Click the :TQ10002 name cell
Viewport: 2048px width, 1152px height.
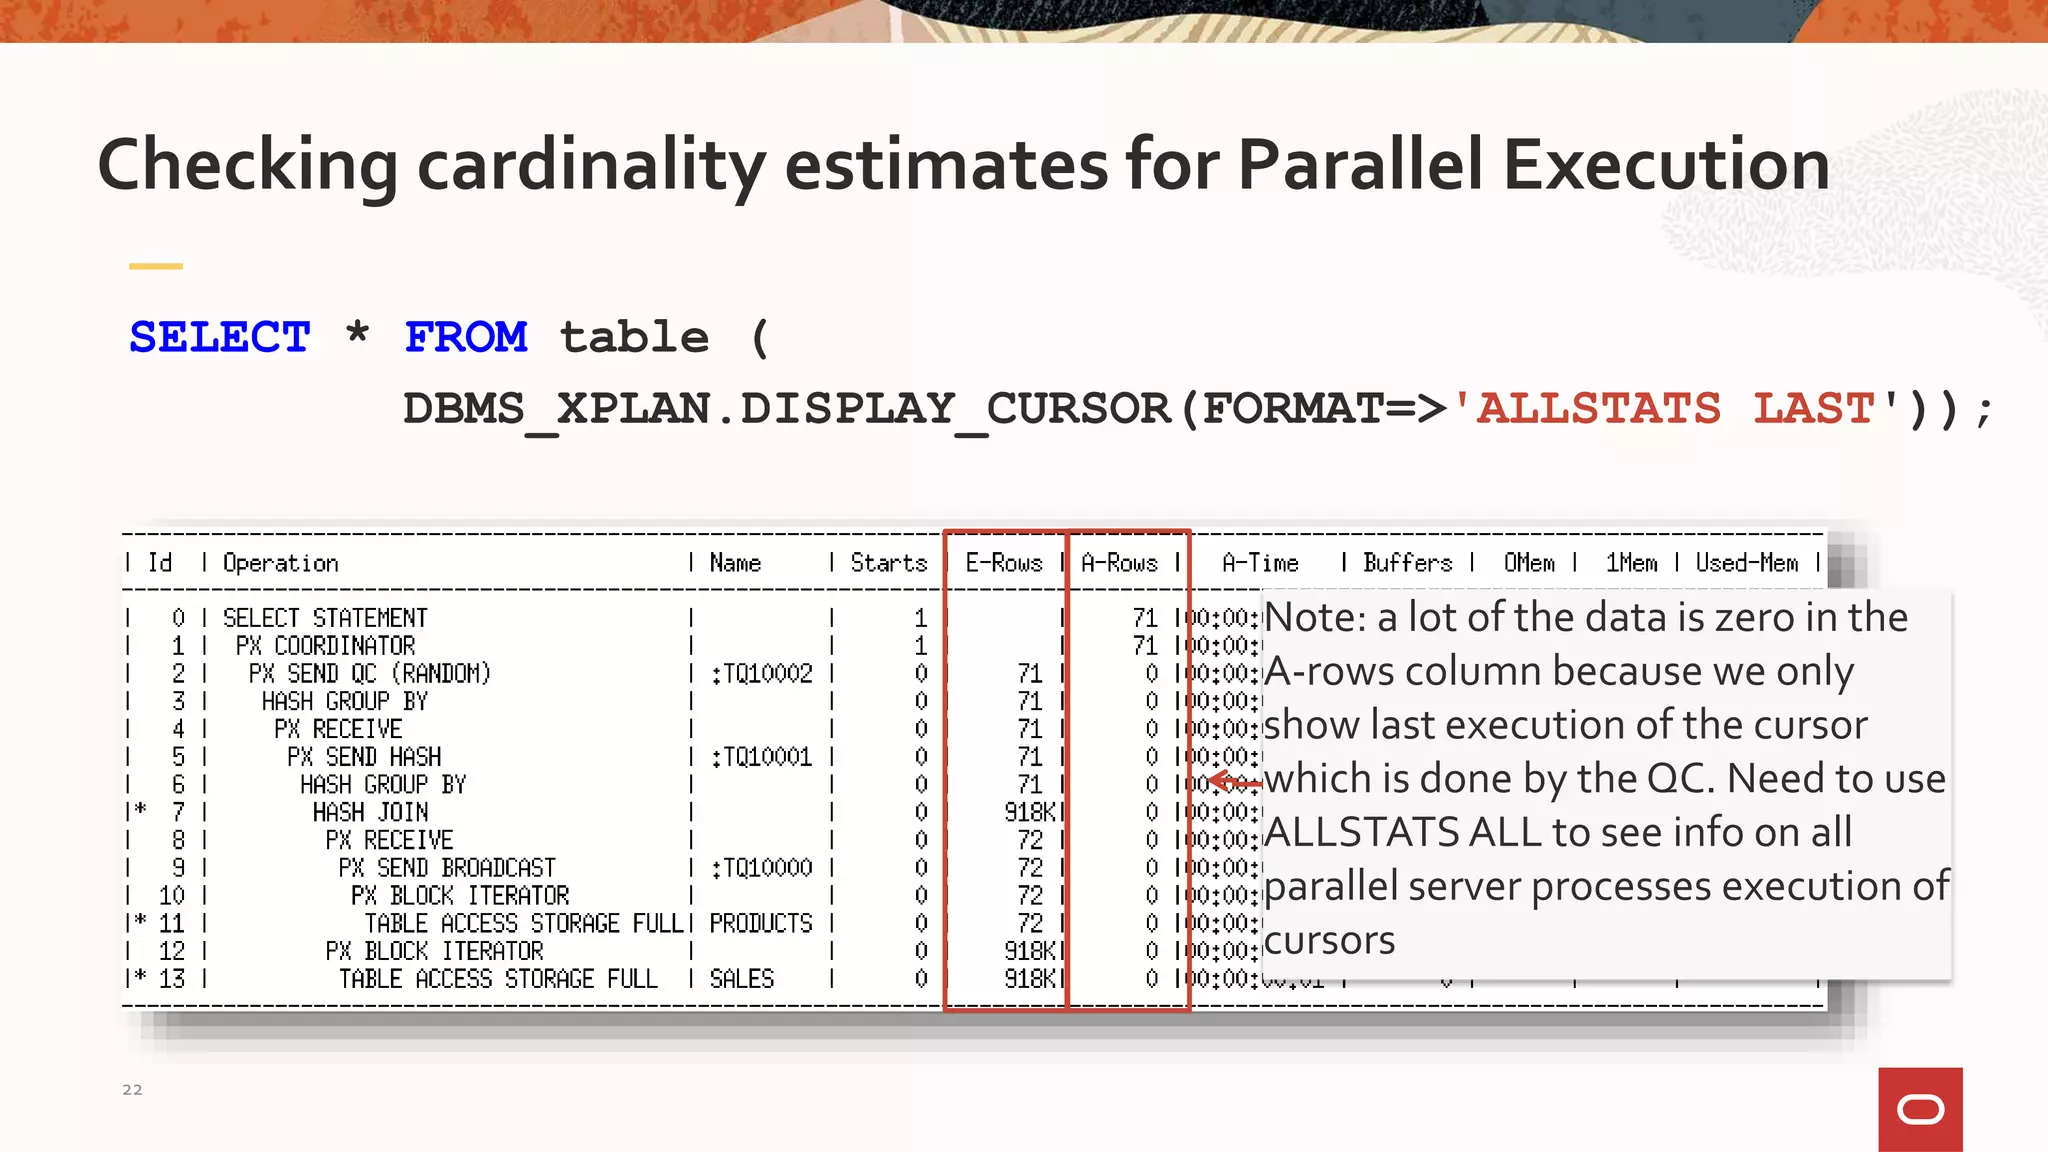point(761,674)
